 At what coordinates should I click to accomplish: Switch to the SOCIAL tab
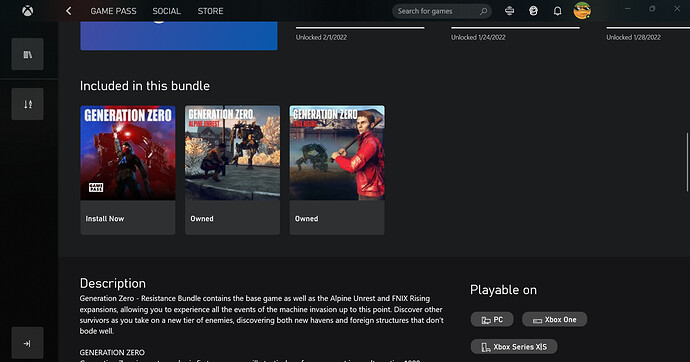pyautogui.click(x=166, y=11)
